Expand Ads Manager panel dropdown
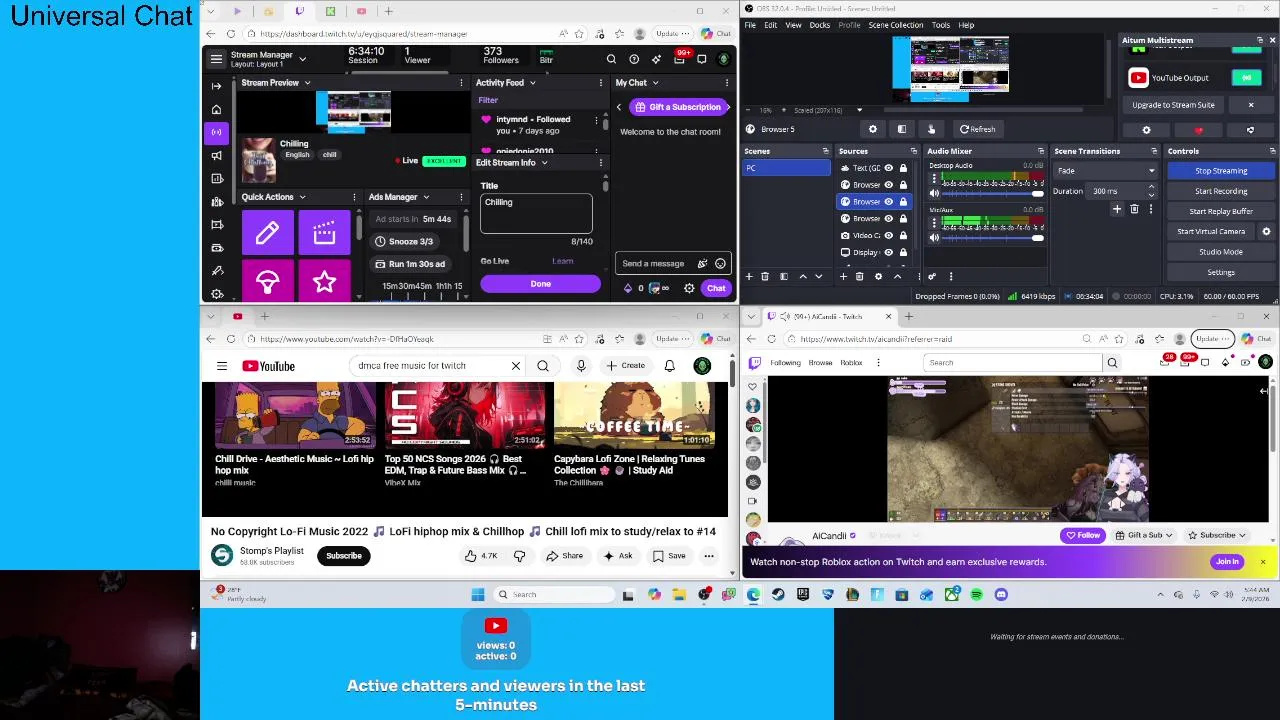Image resolution: width=1280 pixels, height=720 pixels. [426, 197]
